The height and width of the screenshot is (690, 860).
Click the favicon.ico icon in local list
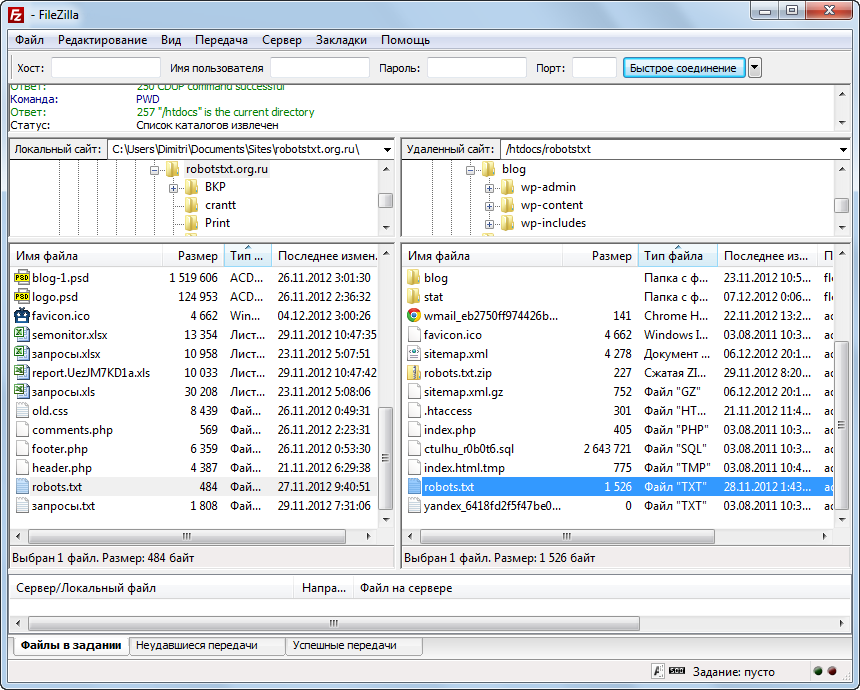[x=22, y=315]
